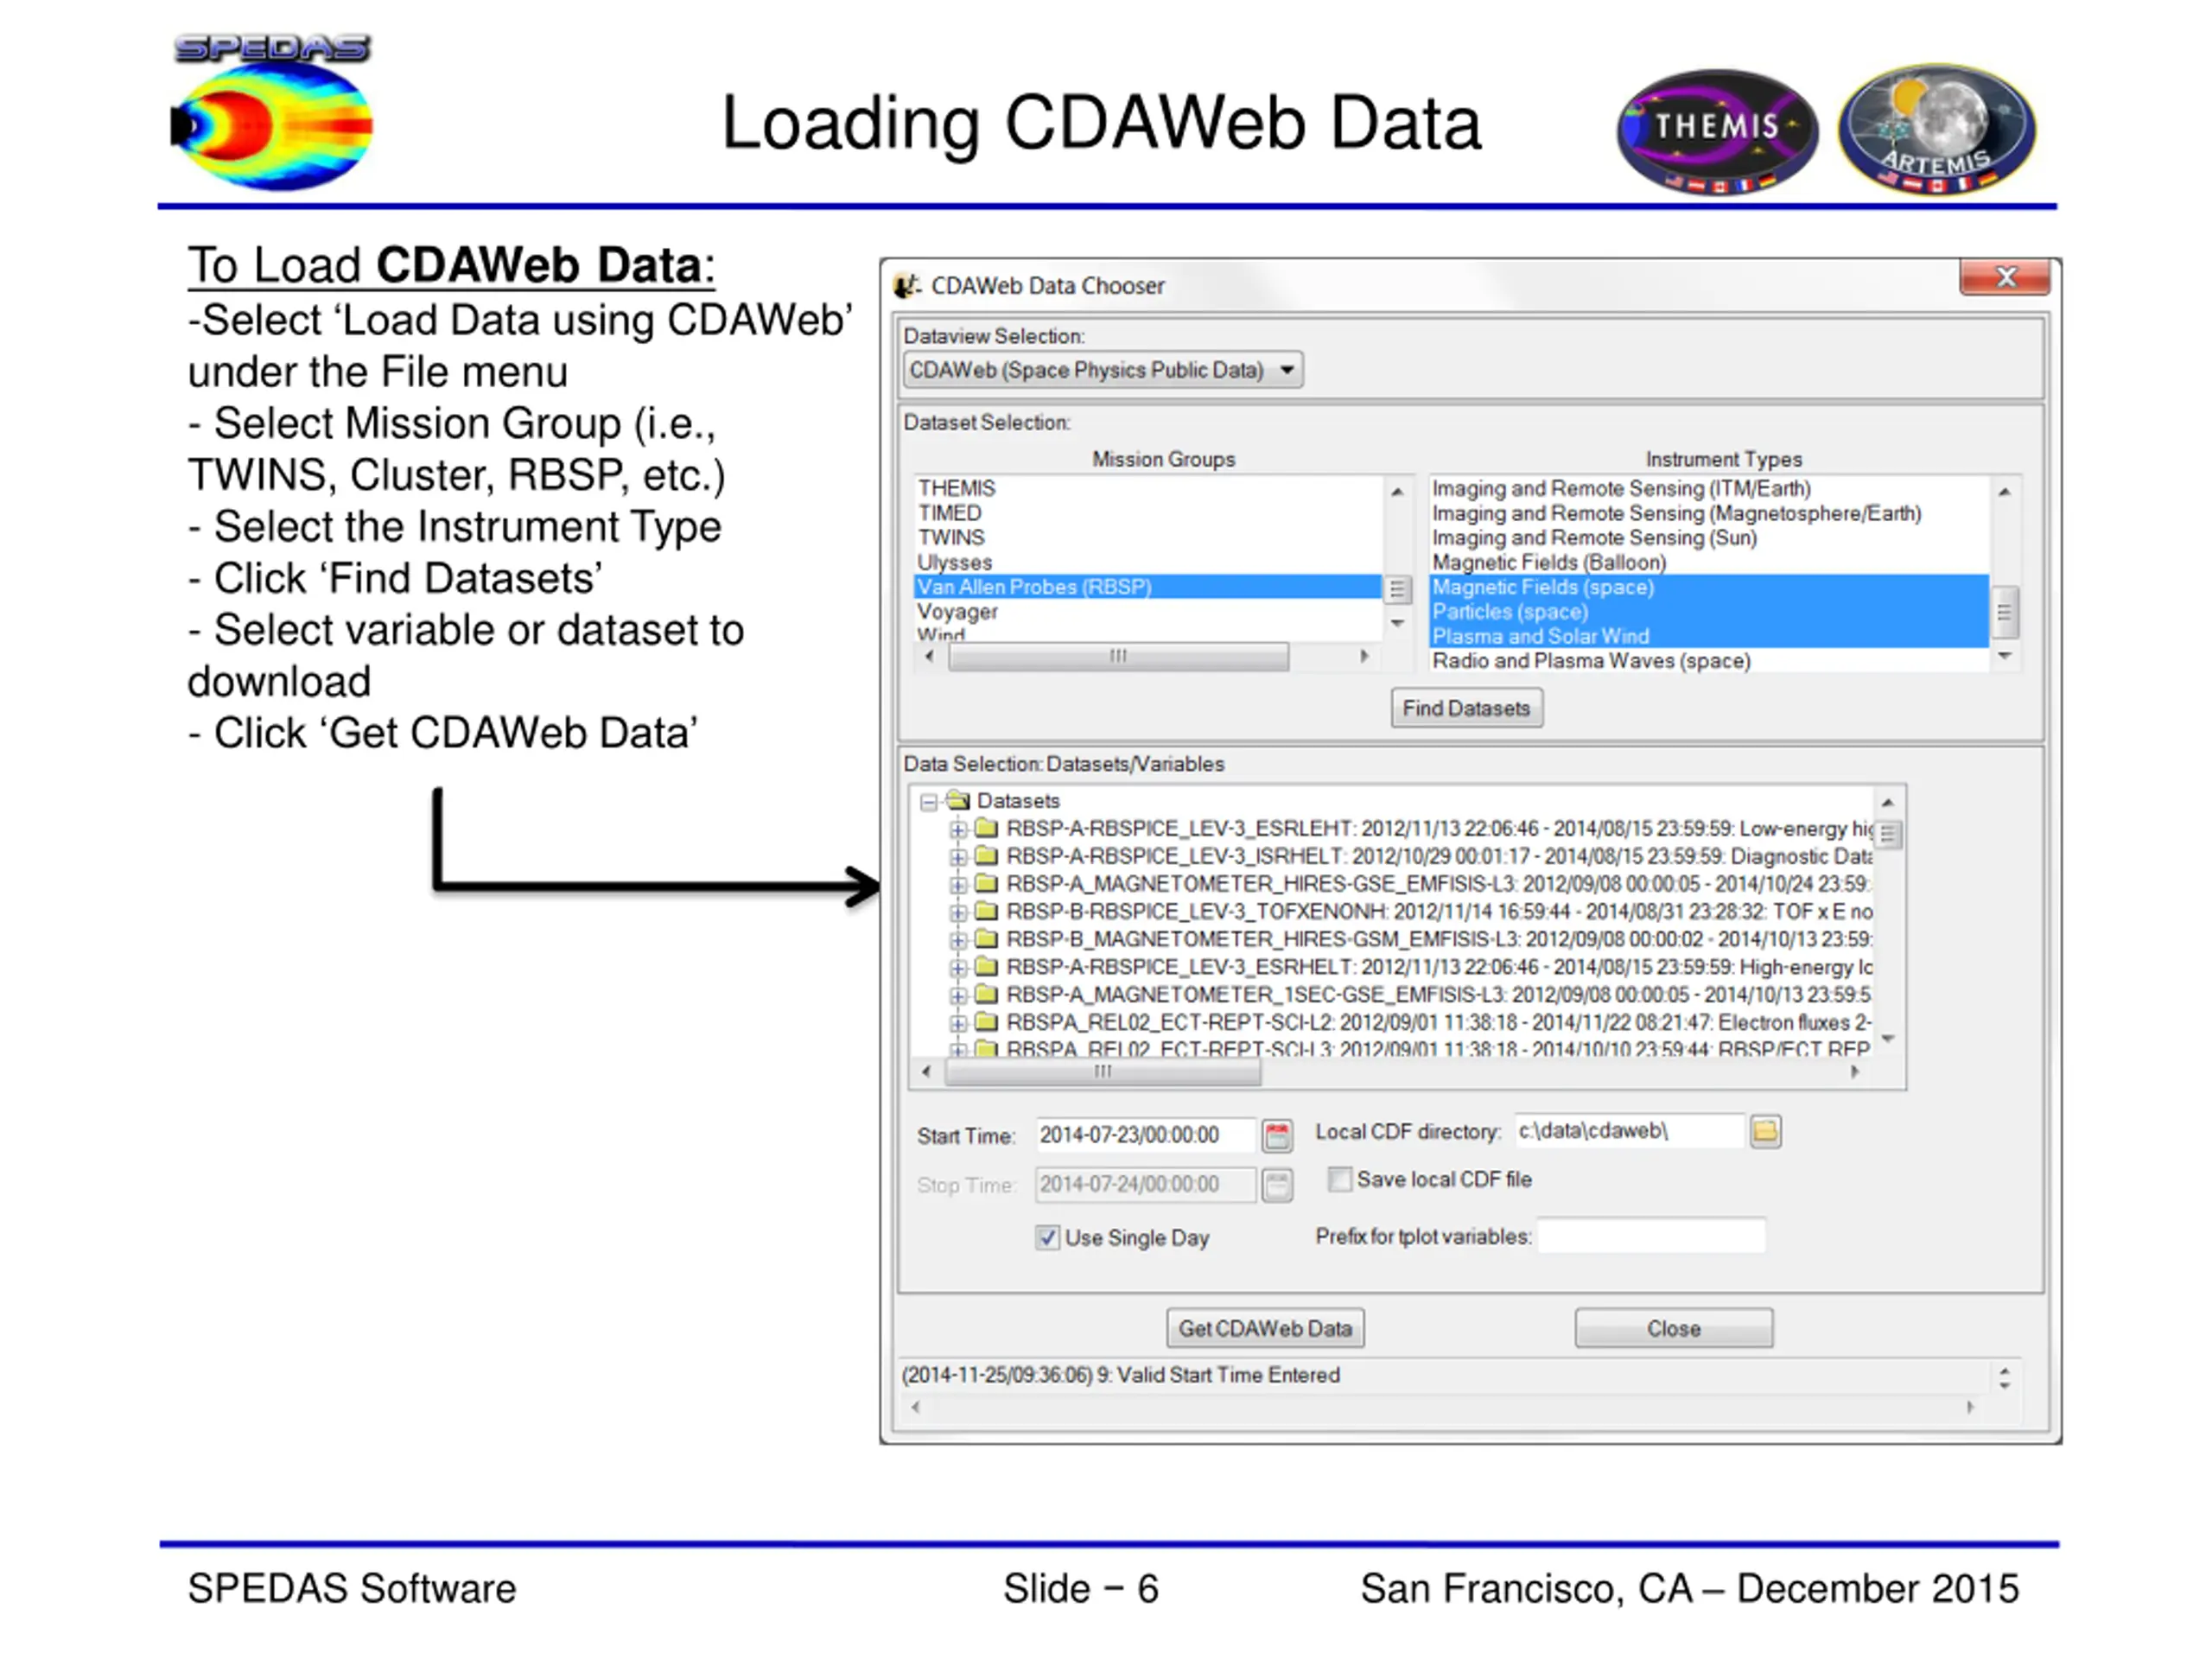Select Van Allen Probes (RBSP) mission group
The image size is (2212, 1659).
pyautogui.click(x=1147, y=587)
